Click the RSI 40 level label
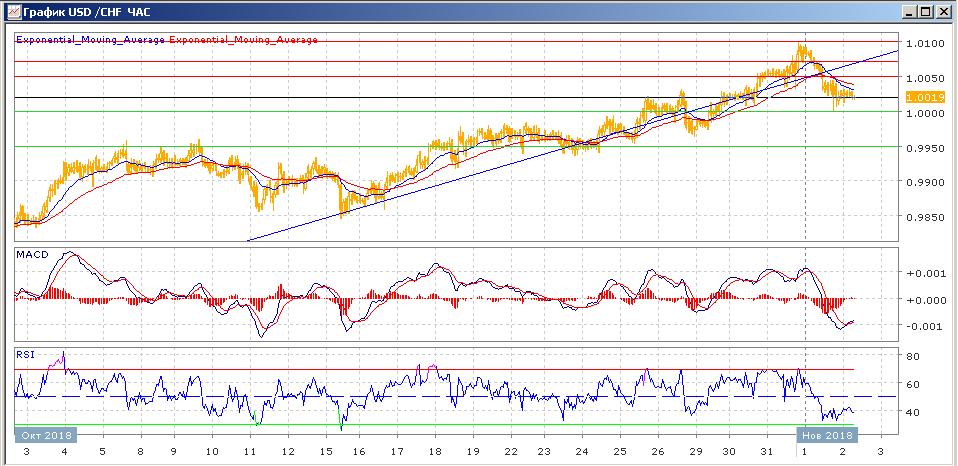958x466 pixels. (x=914, y=412)
